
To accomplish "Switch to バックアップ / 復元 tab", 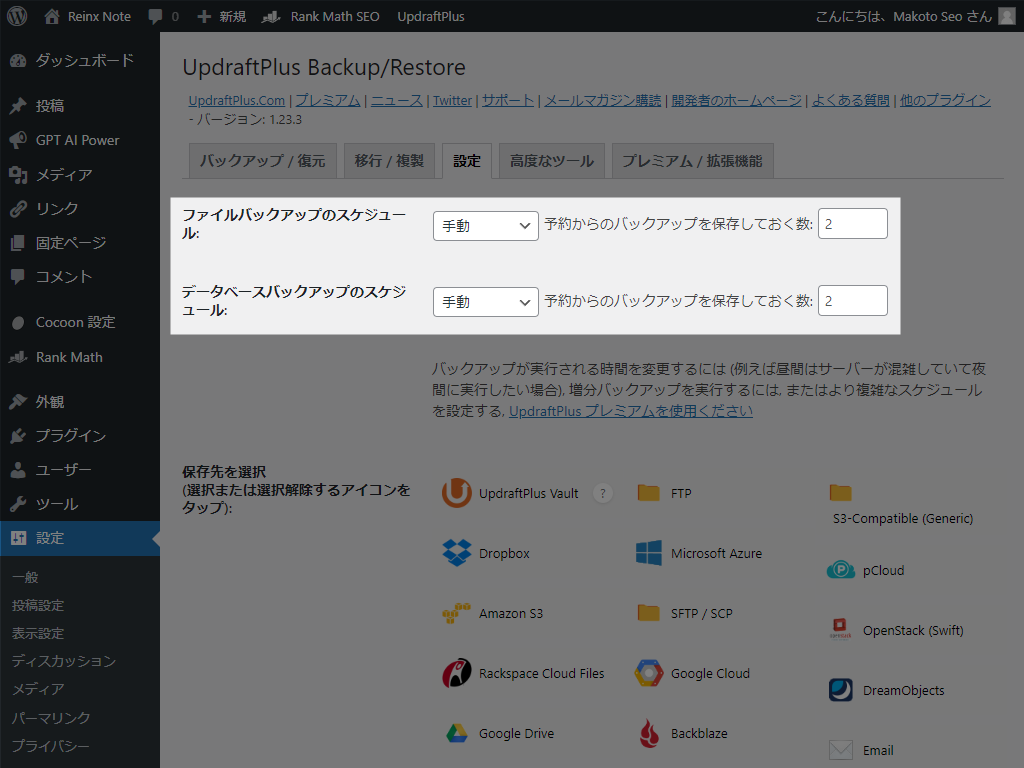I will coord(263,161).
